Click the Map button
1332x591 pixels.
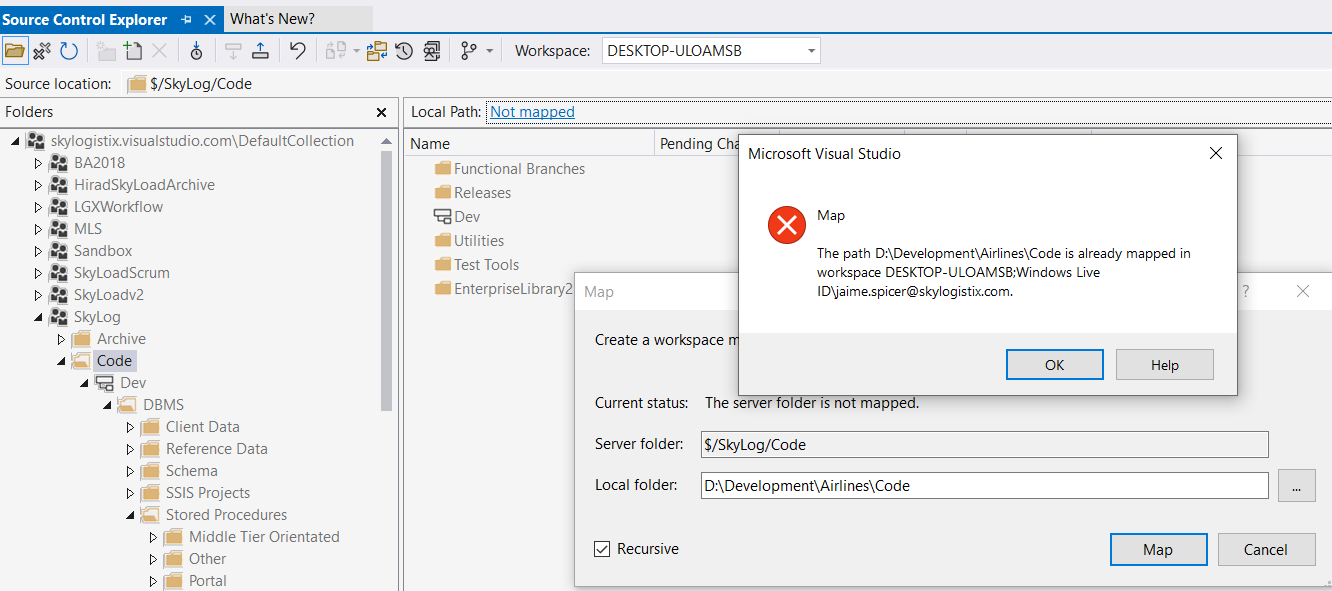click(x=1158, y=549)
